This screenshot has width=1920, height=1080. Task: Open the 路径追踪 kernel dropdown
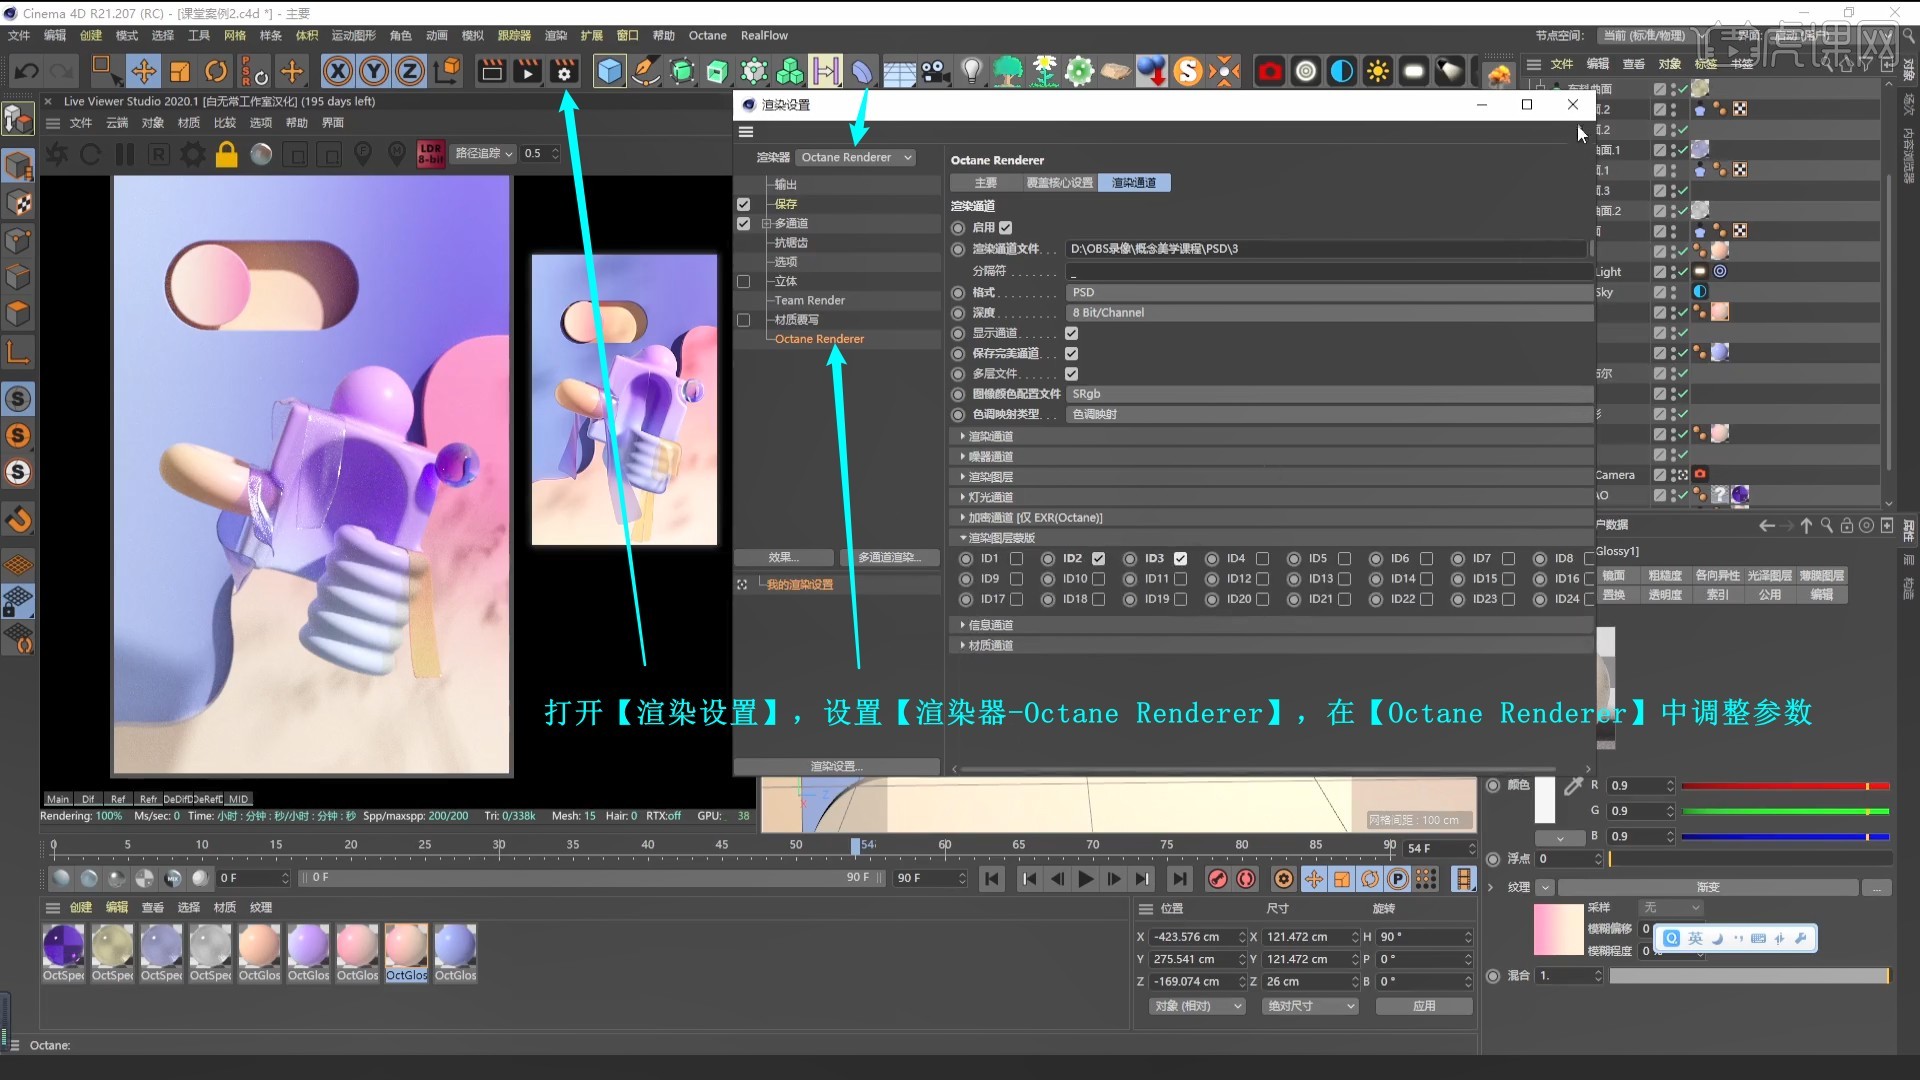point(484,154)
